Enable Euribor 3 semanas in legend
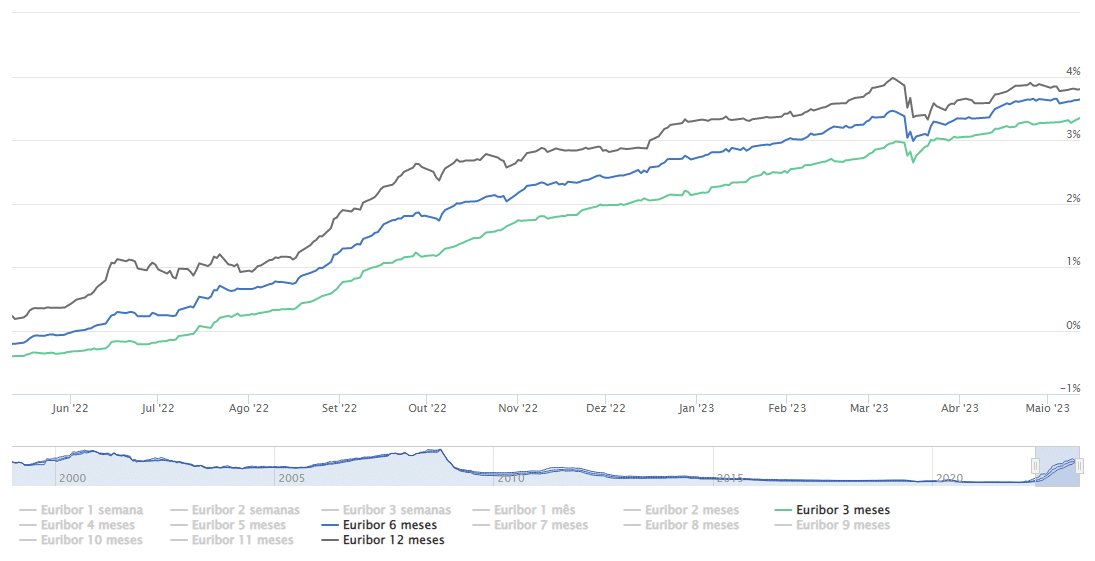 pyautogui.click(x=396, y=510)
